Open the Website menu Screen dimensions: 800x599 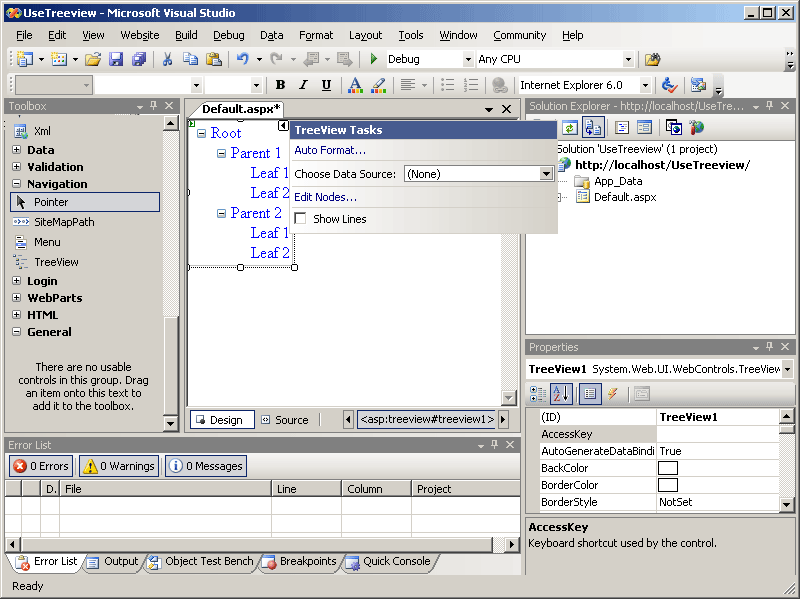pos(140,35)
